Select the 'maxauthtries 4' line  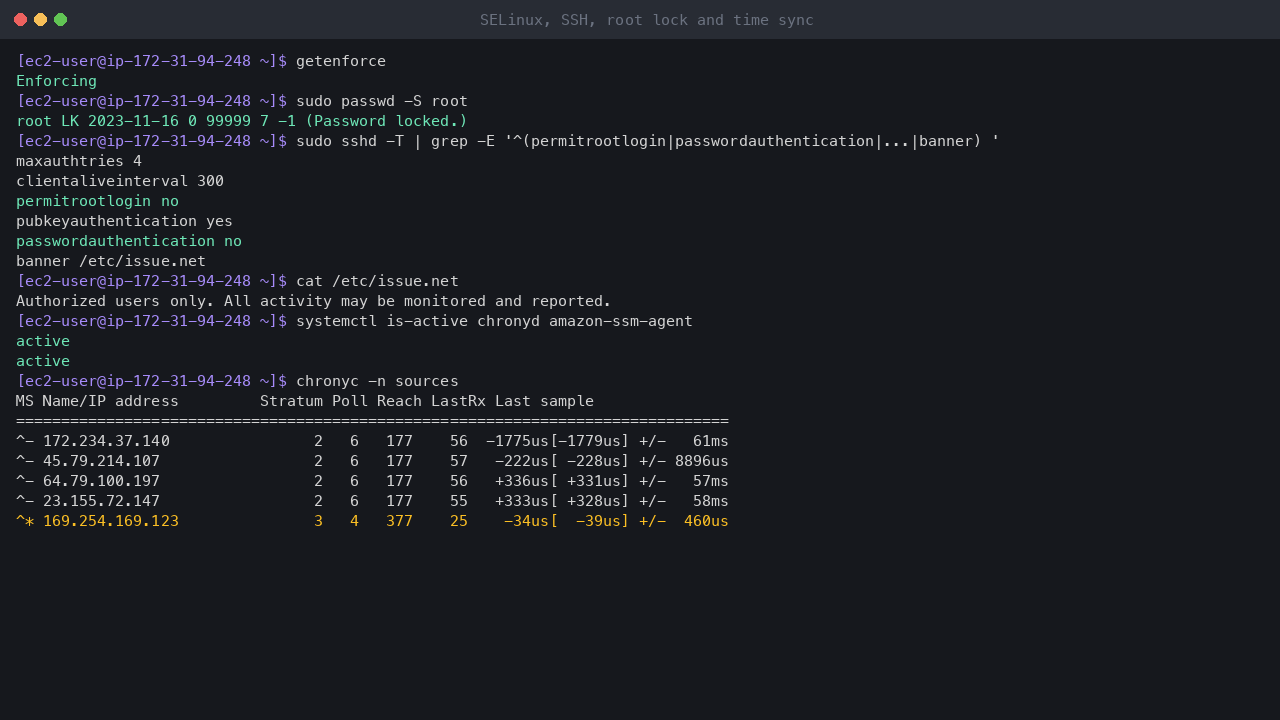(79, 161)
